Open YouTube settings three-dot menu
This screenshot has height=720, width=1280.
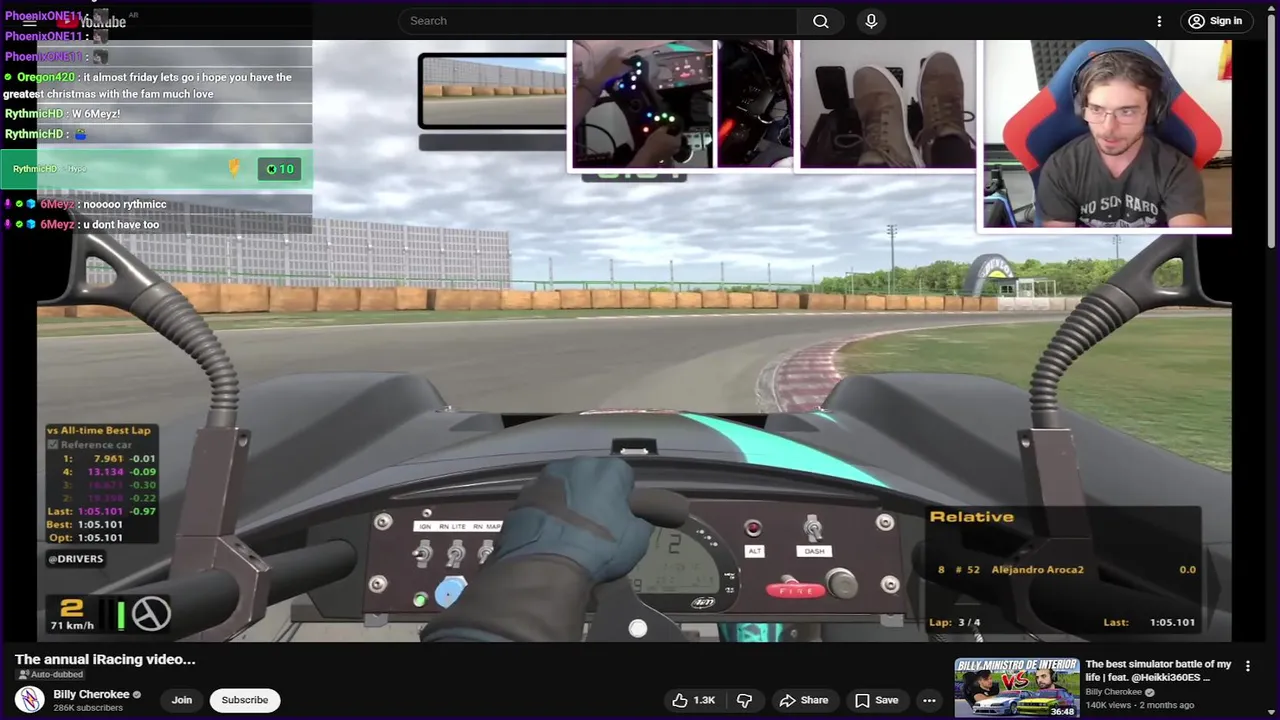[1159, 21]
